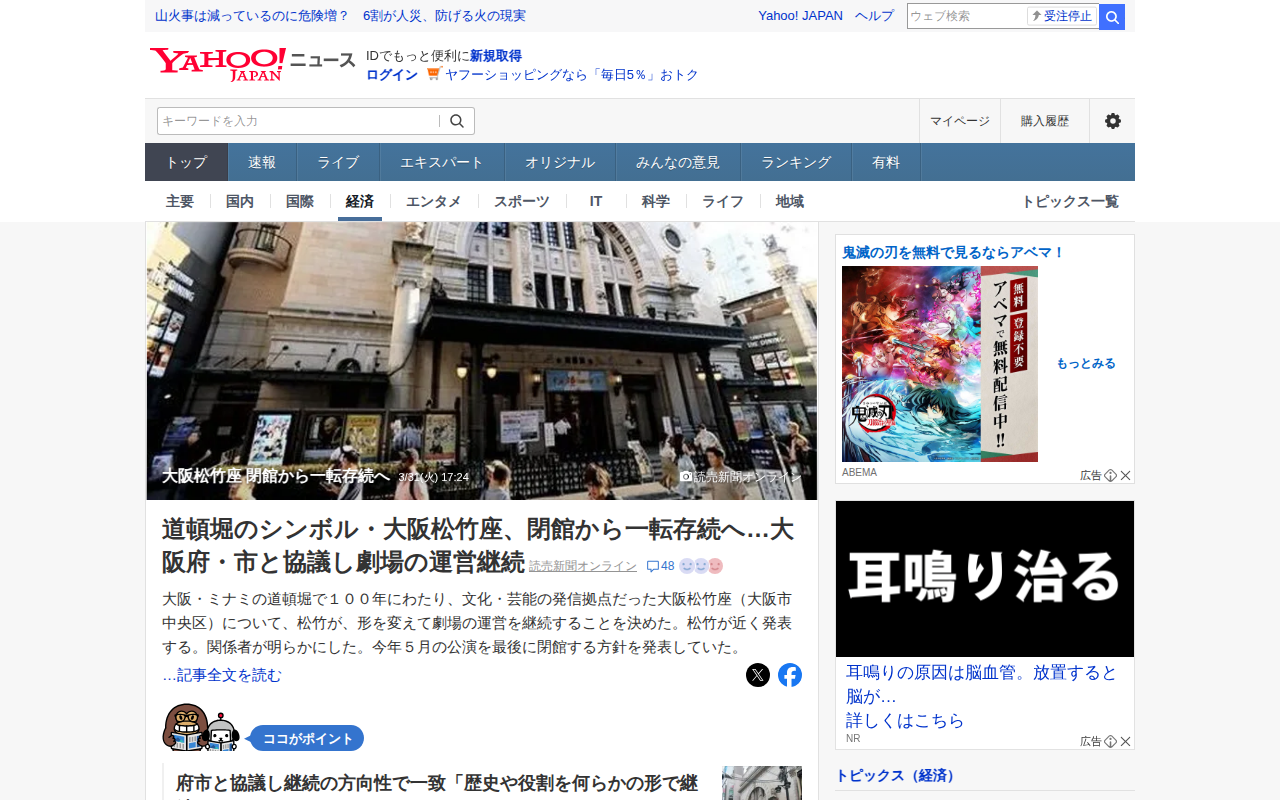Click …記事全文を読む link

coord(222,675)
